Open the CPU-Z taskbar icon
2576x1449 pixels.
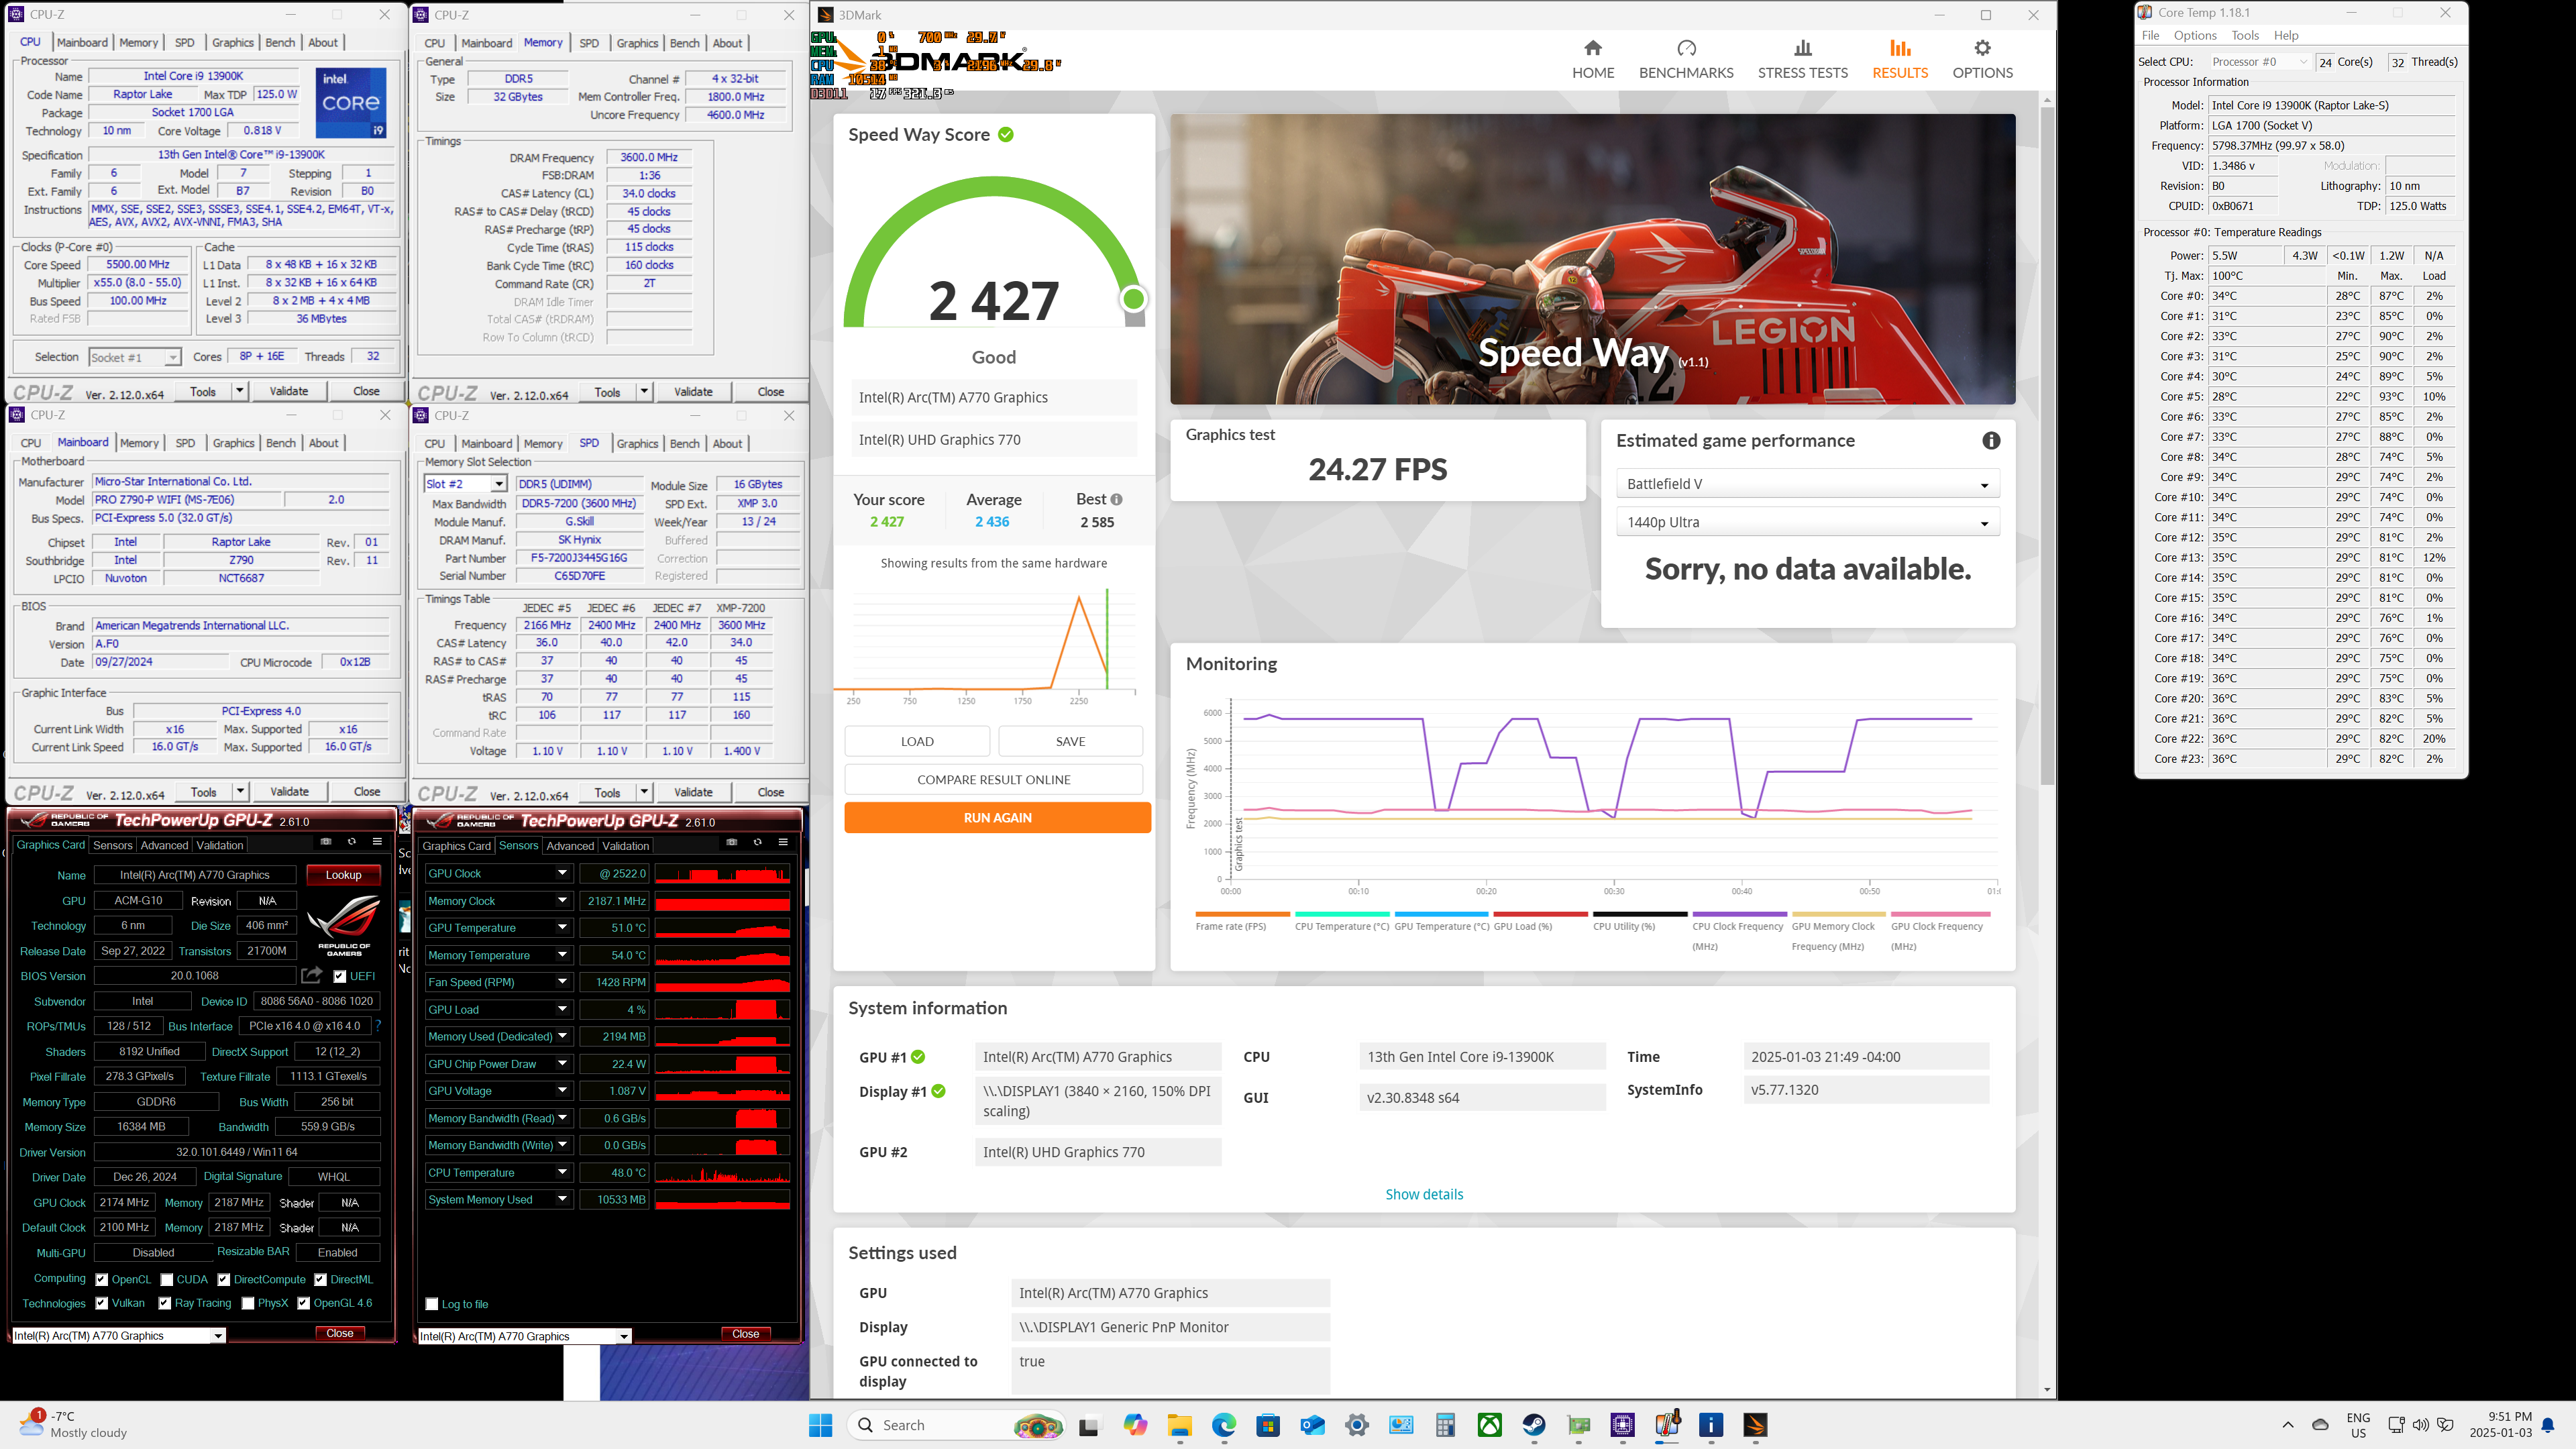[1622, 1425]
